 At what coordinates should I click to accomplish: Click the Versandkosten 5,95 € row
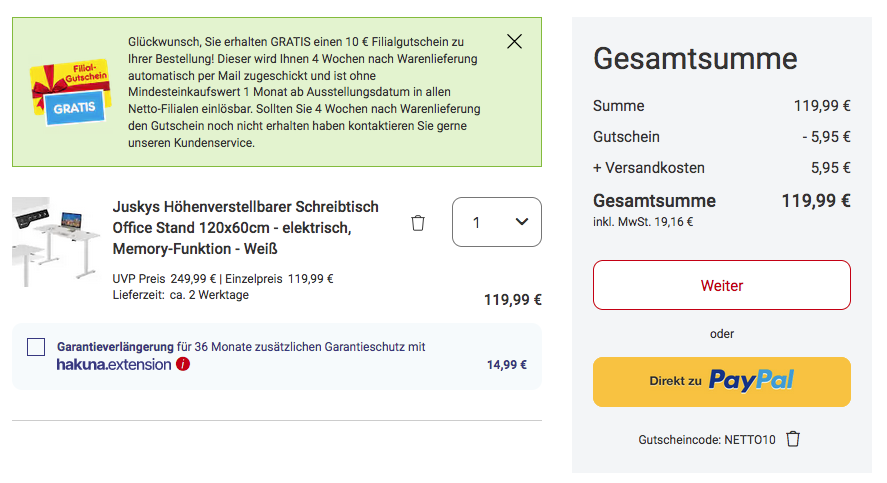[x=721, y=168]
